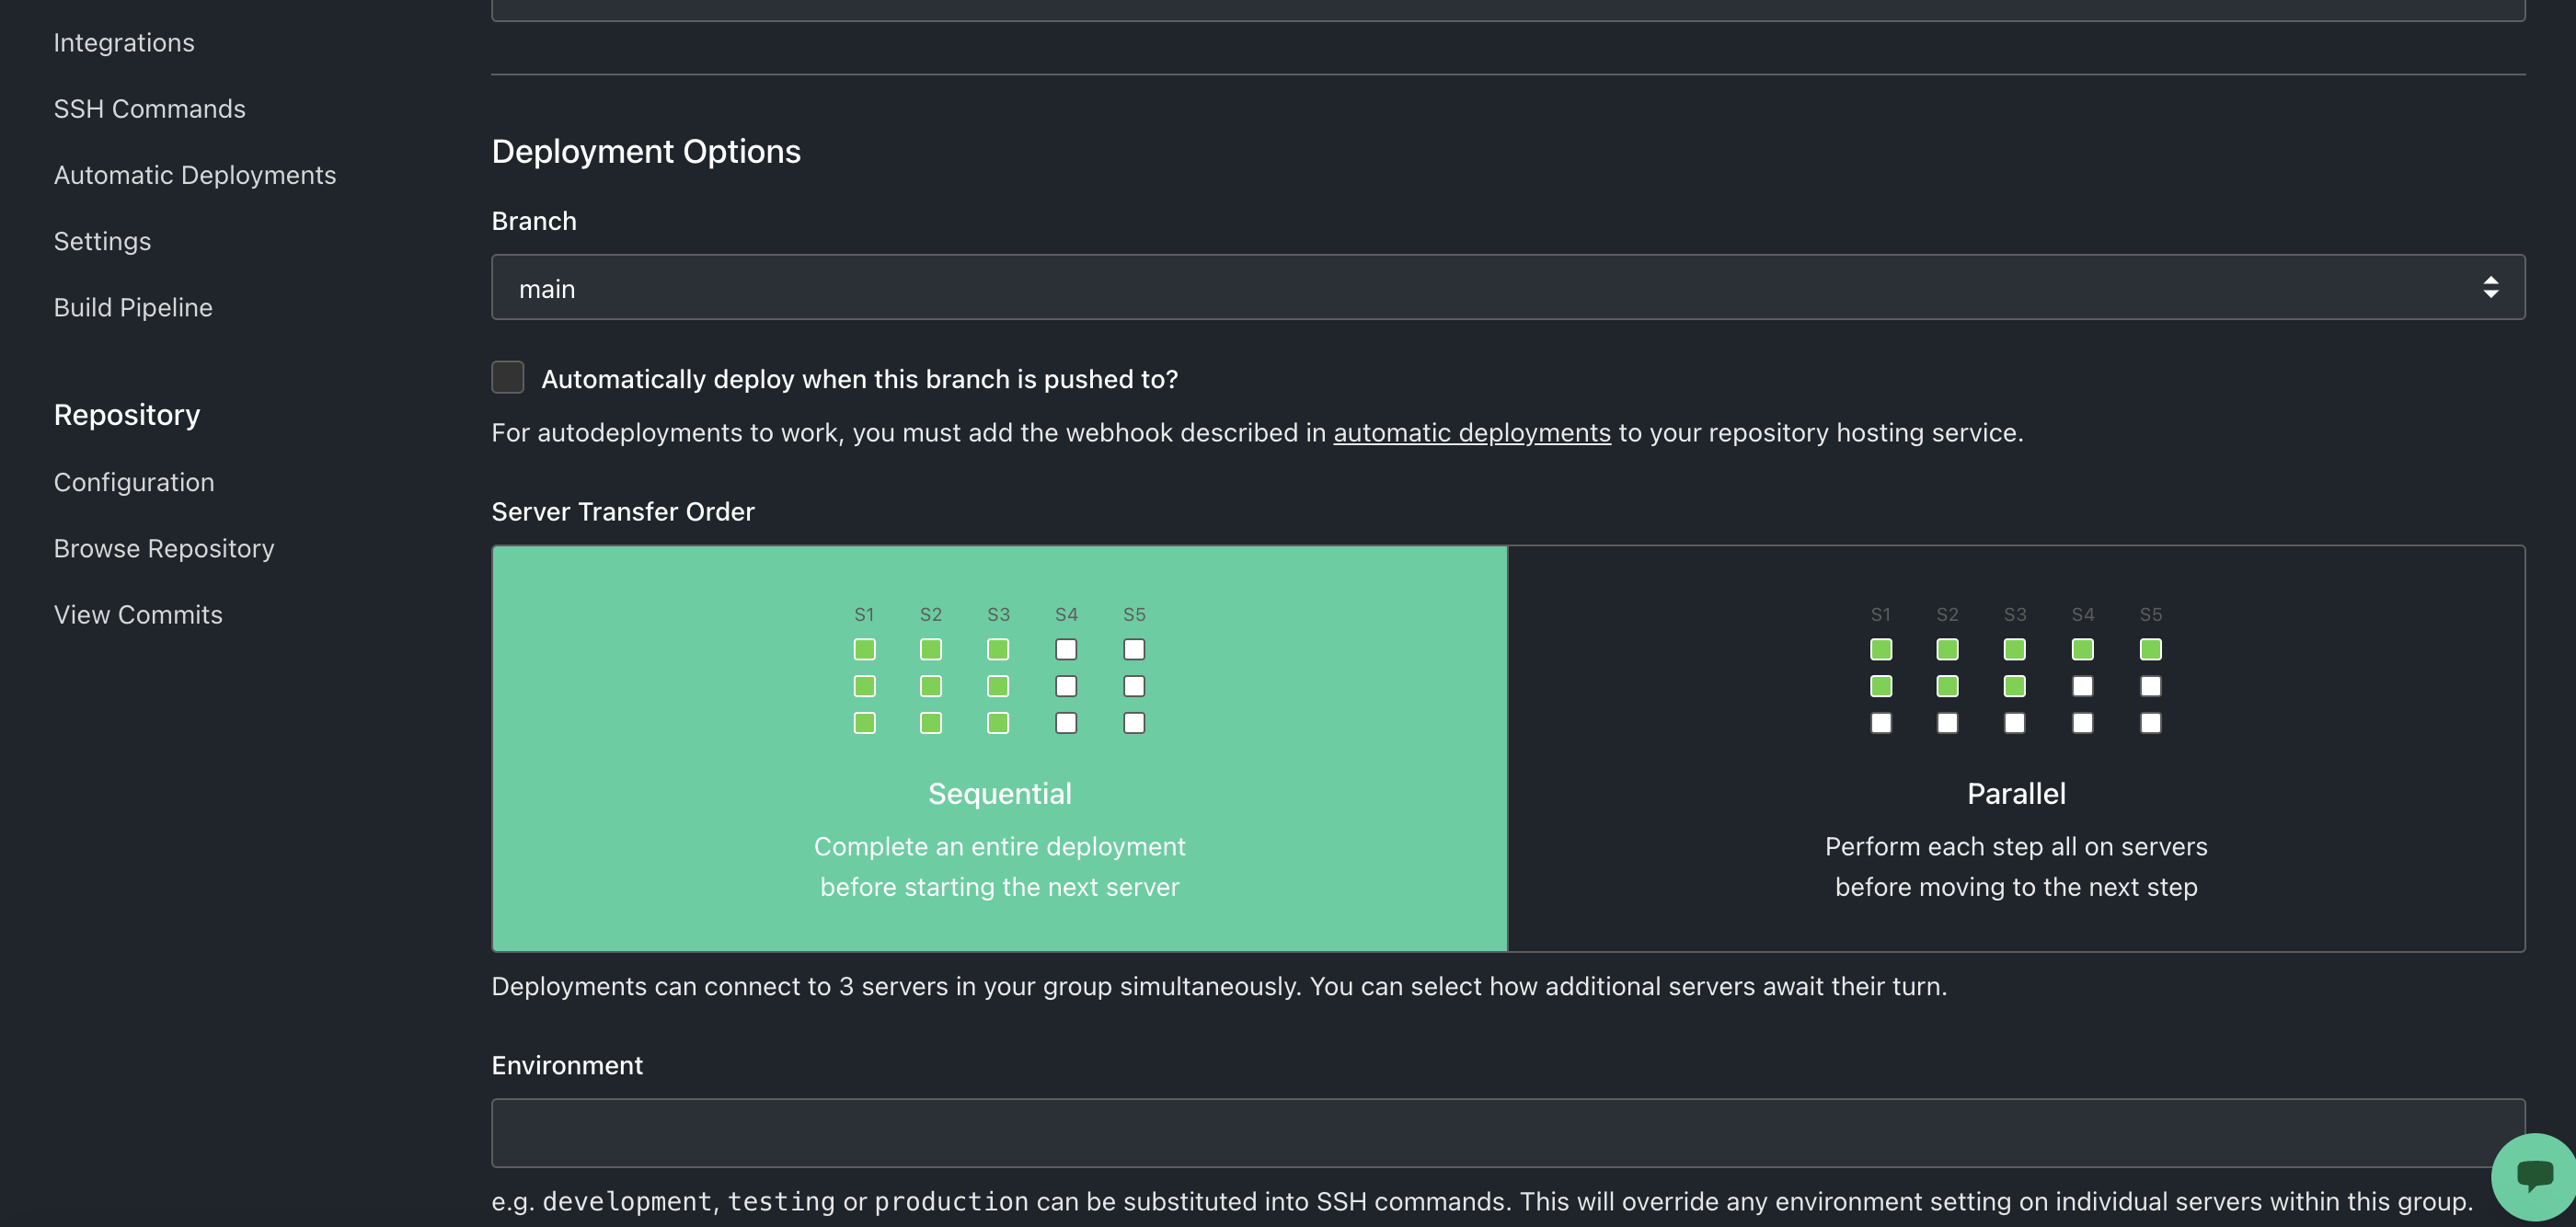Open the Settings page

coord(102,241)
